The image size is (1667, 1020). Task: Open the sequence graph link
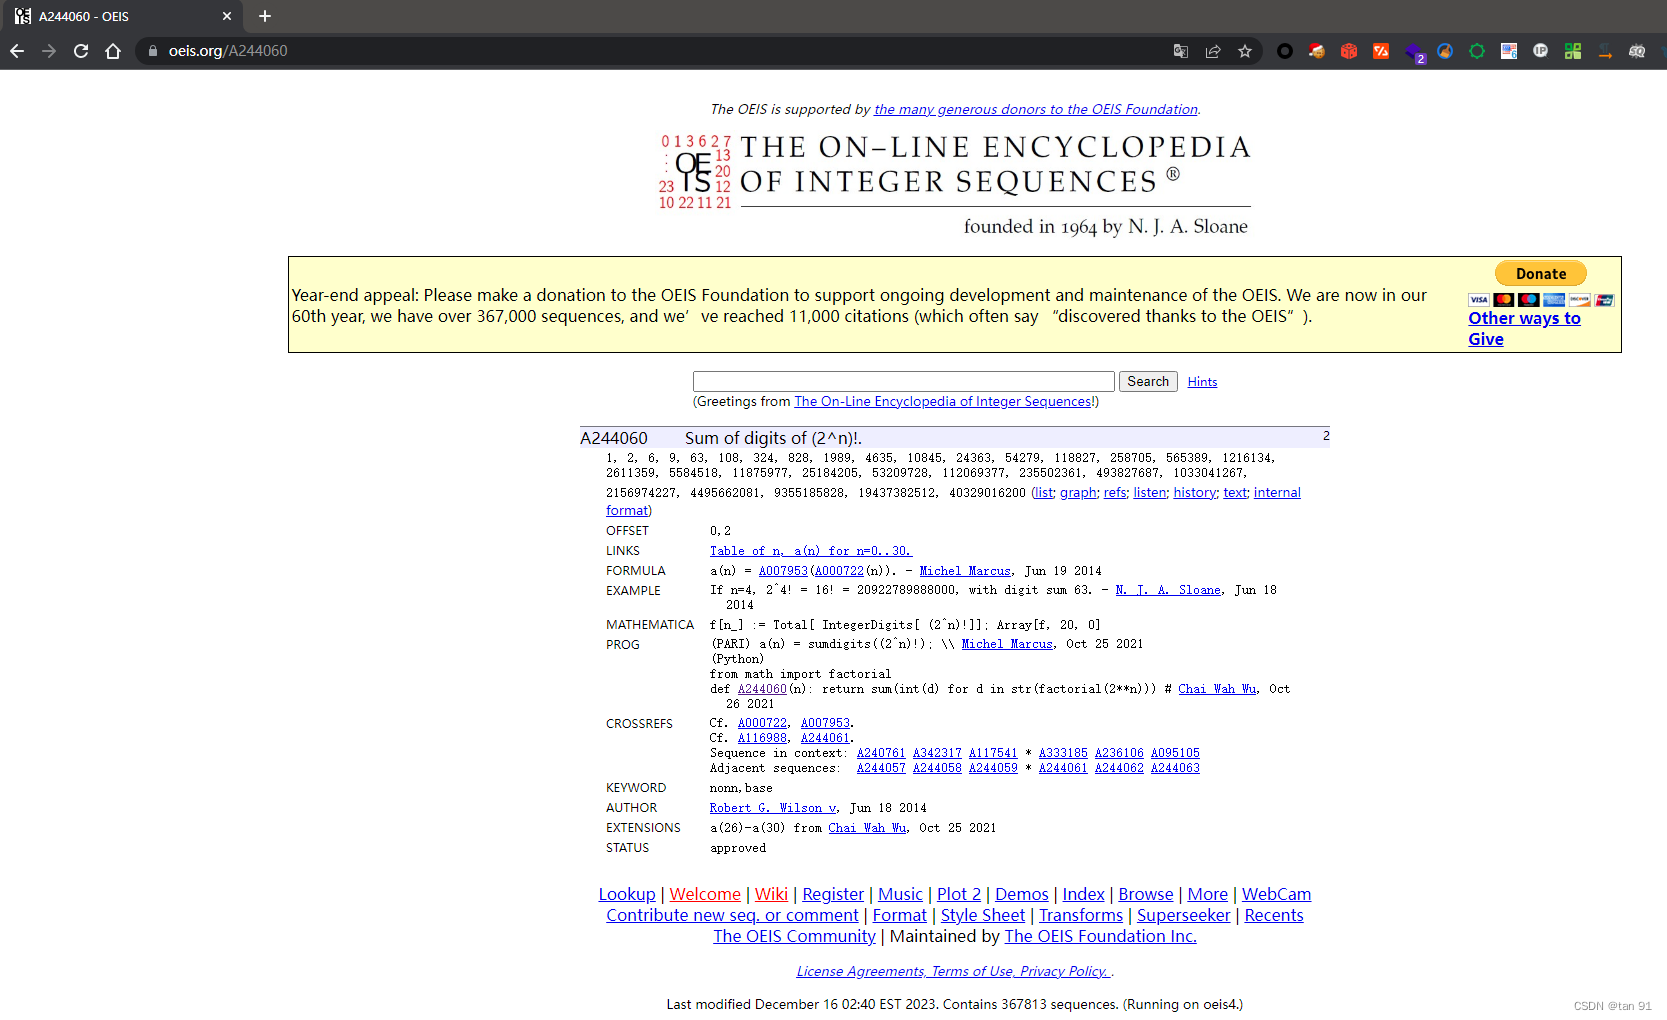click(x=1078, y=492)
